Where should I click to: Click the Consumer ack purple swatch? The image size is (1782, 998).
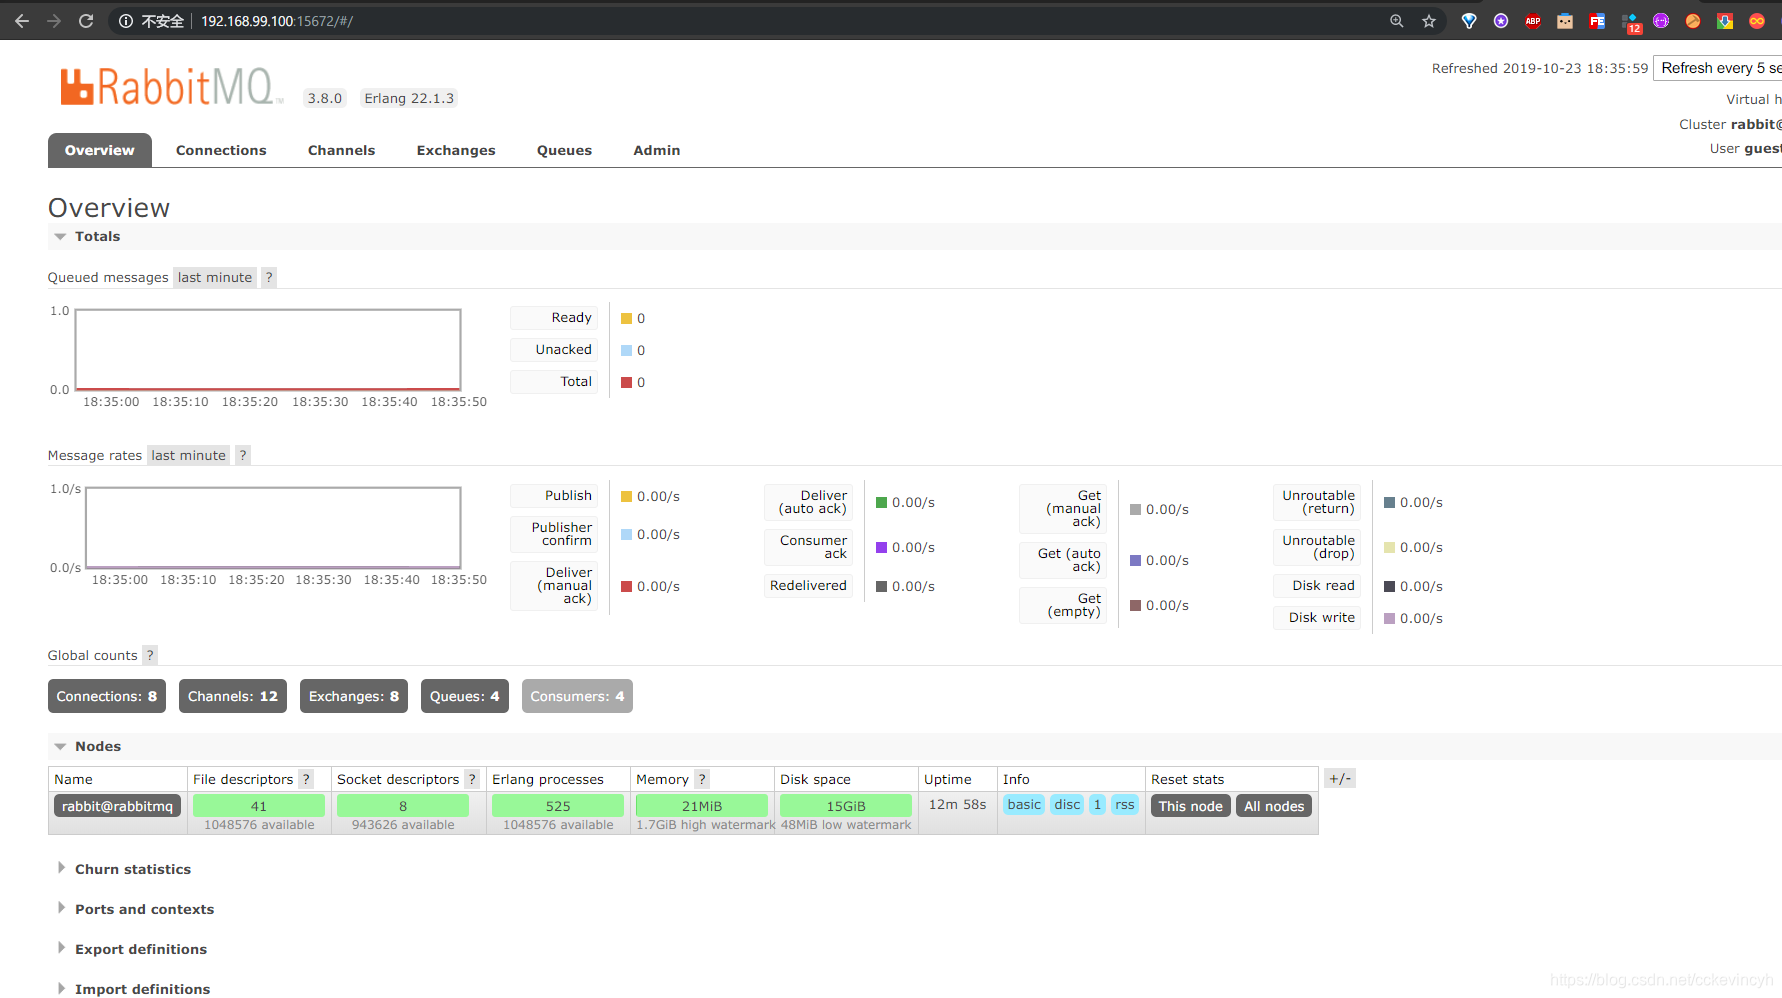[881, 547]
